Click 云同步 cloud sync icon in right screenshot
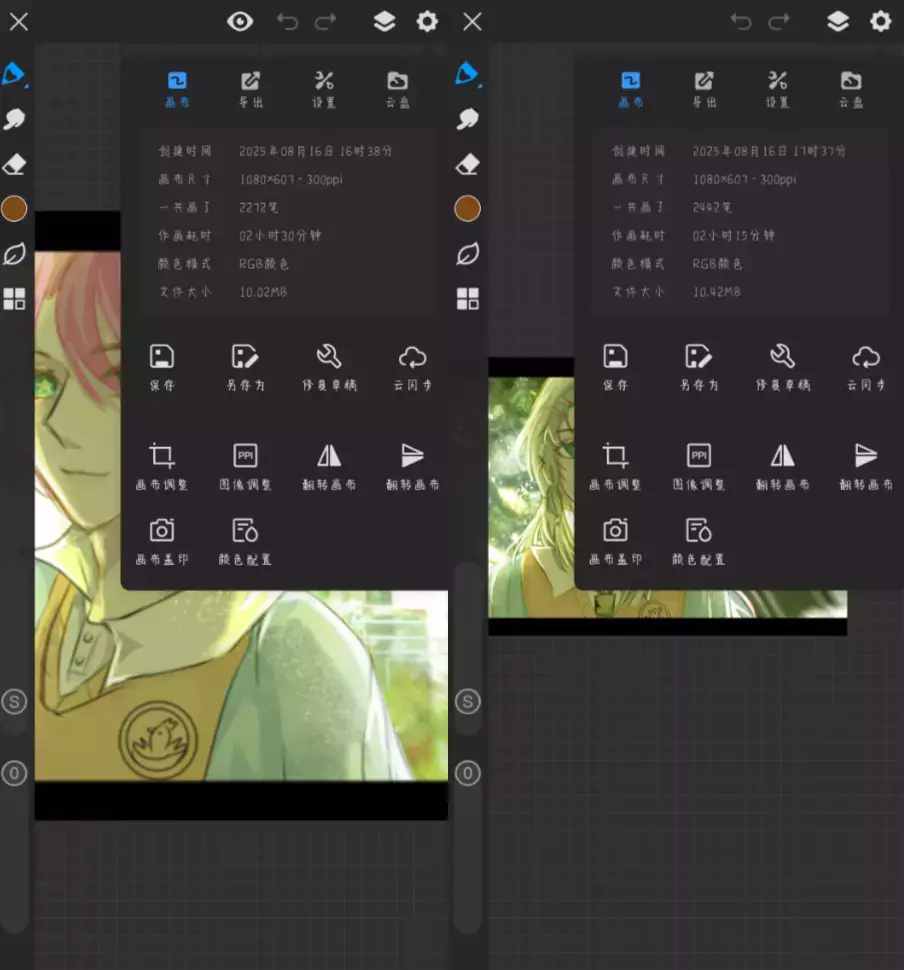This screenshot has width=904, height=970. [x=866, y=368]
